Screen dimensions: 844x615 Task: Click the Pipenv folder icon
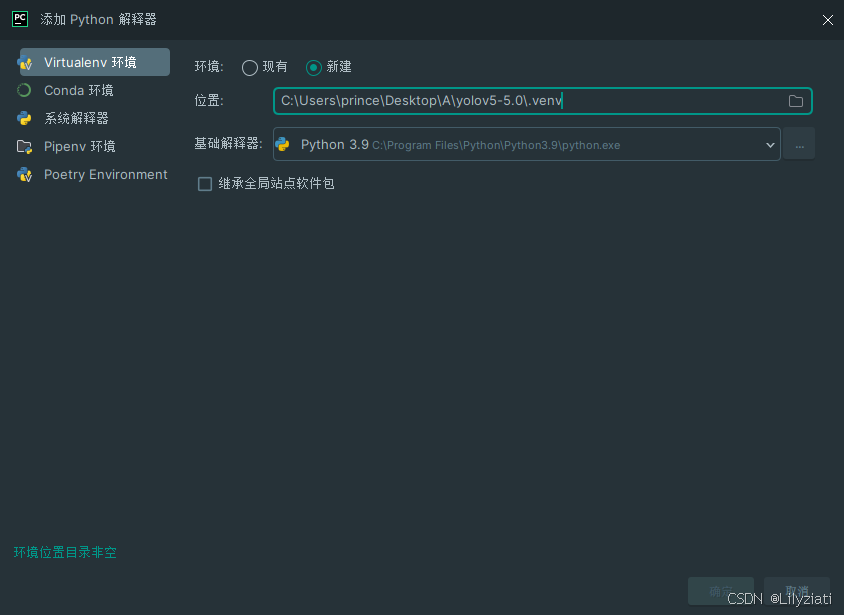click(x=24, y=146)
